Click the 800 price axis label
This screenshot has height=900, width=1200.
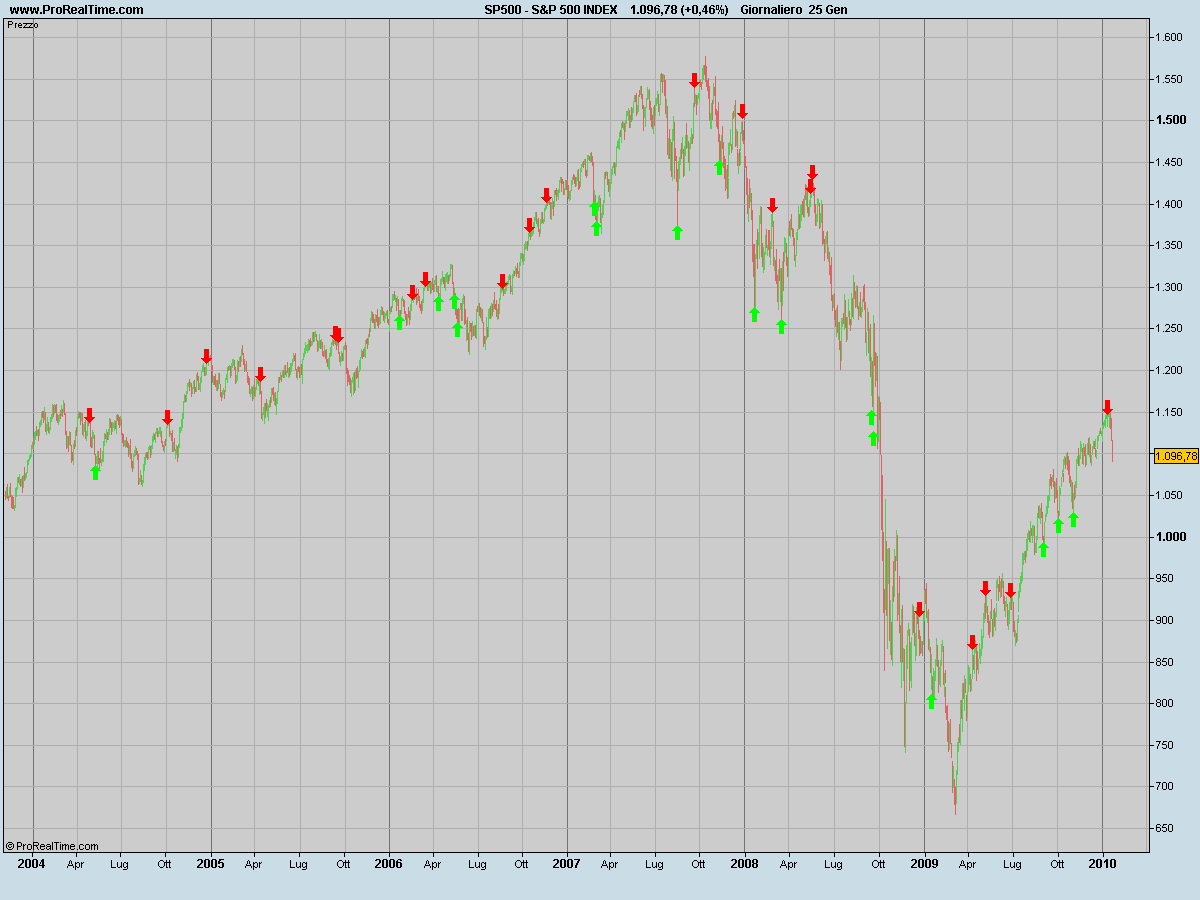(x=1165, y=703)
